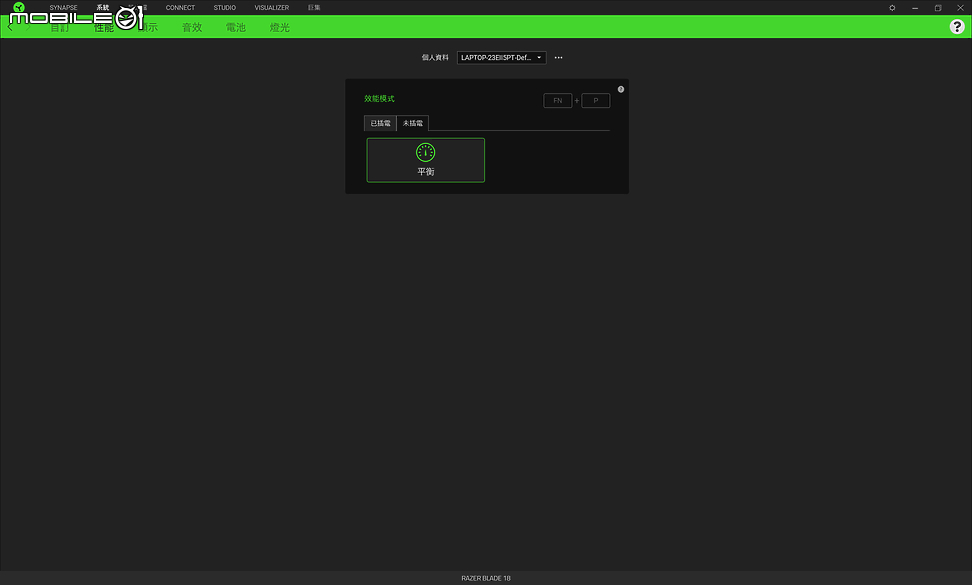Go to the 性能 sub-tab

pyautogui.click(x=104, y=27)
